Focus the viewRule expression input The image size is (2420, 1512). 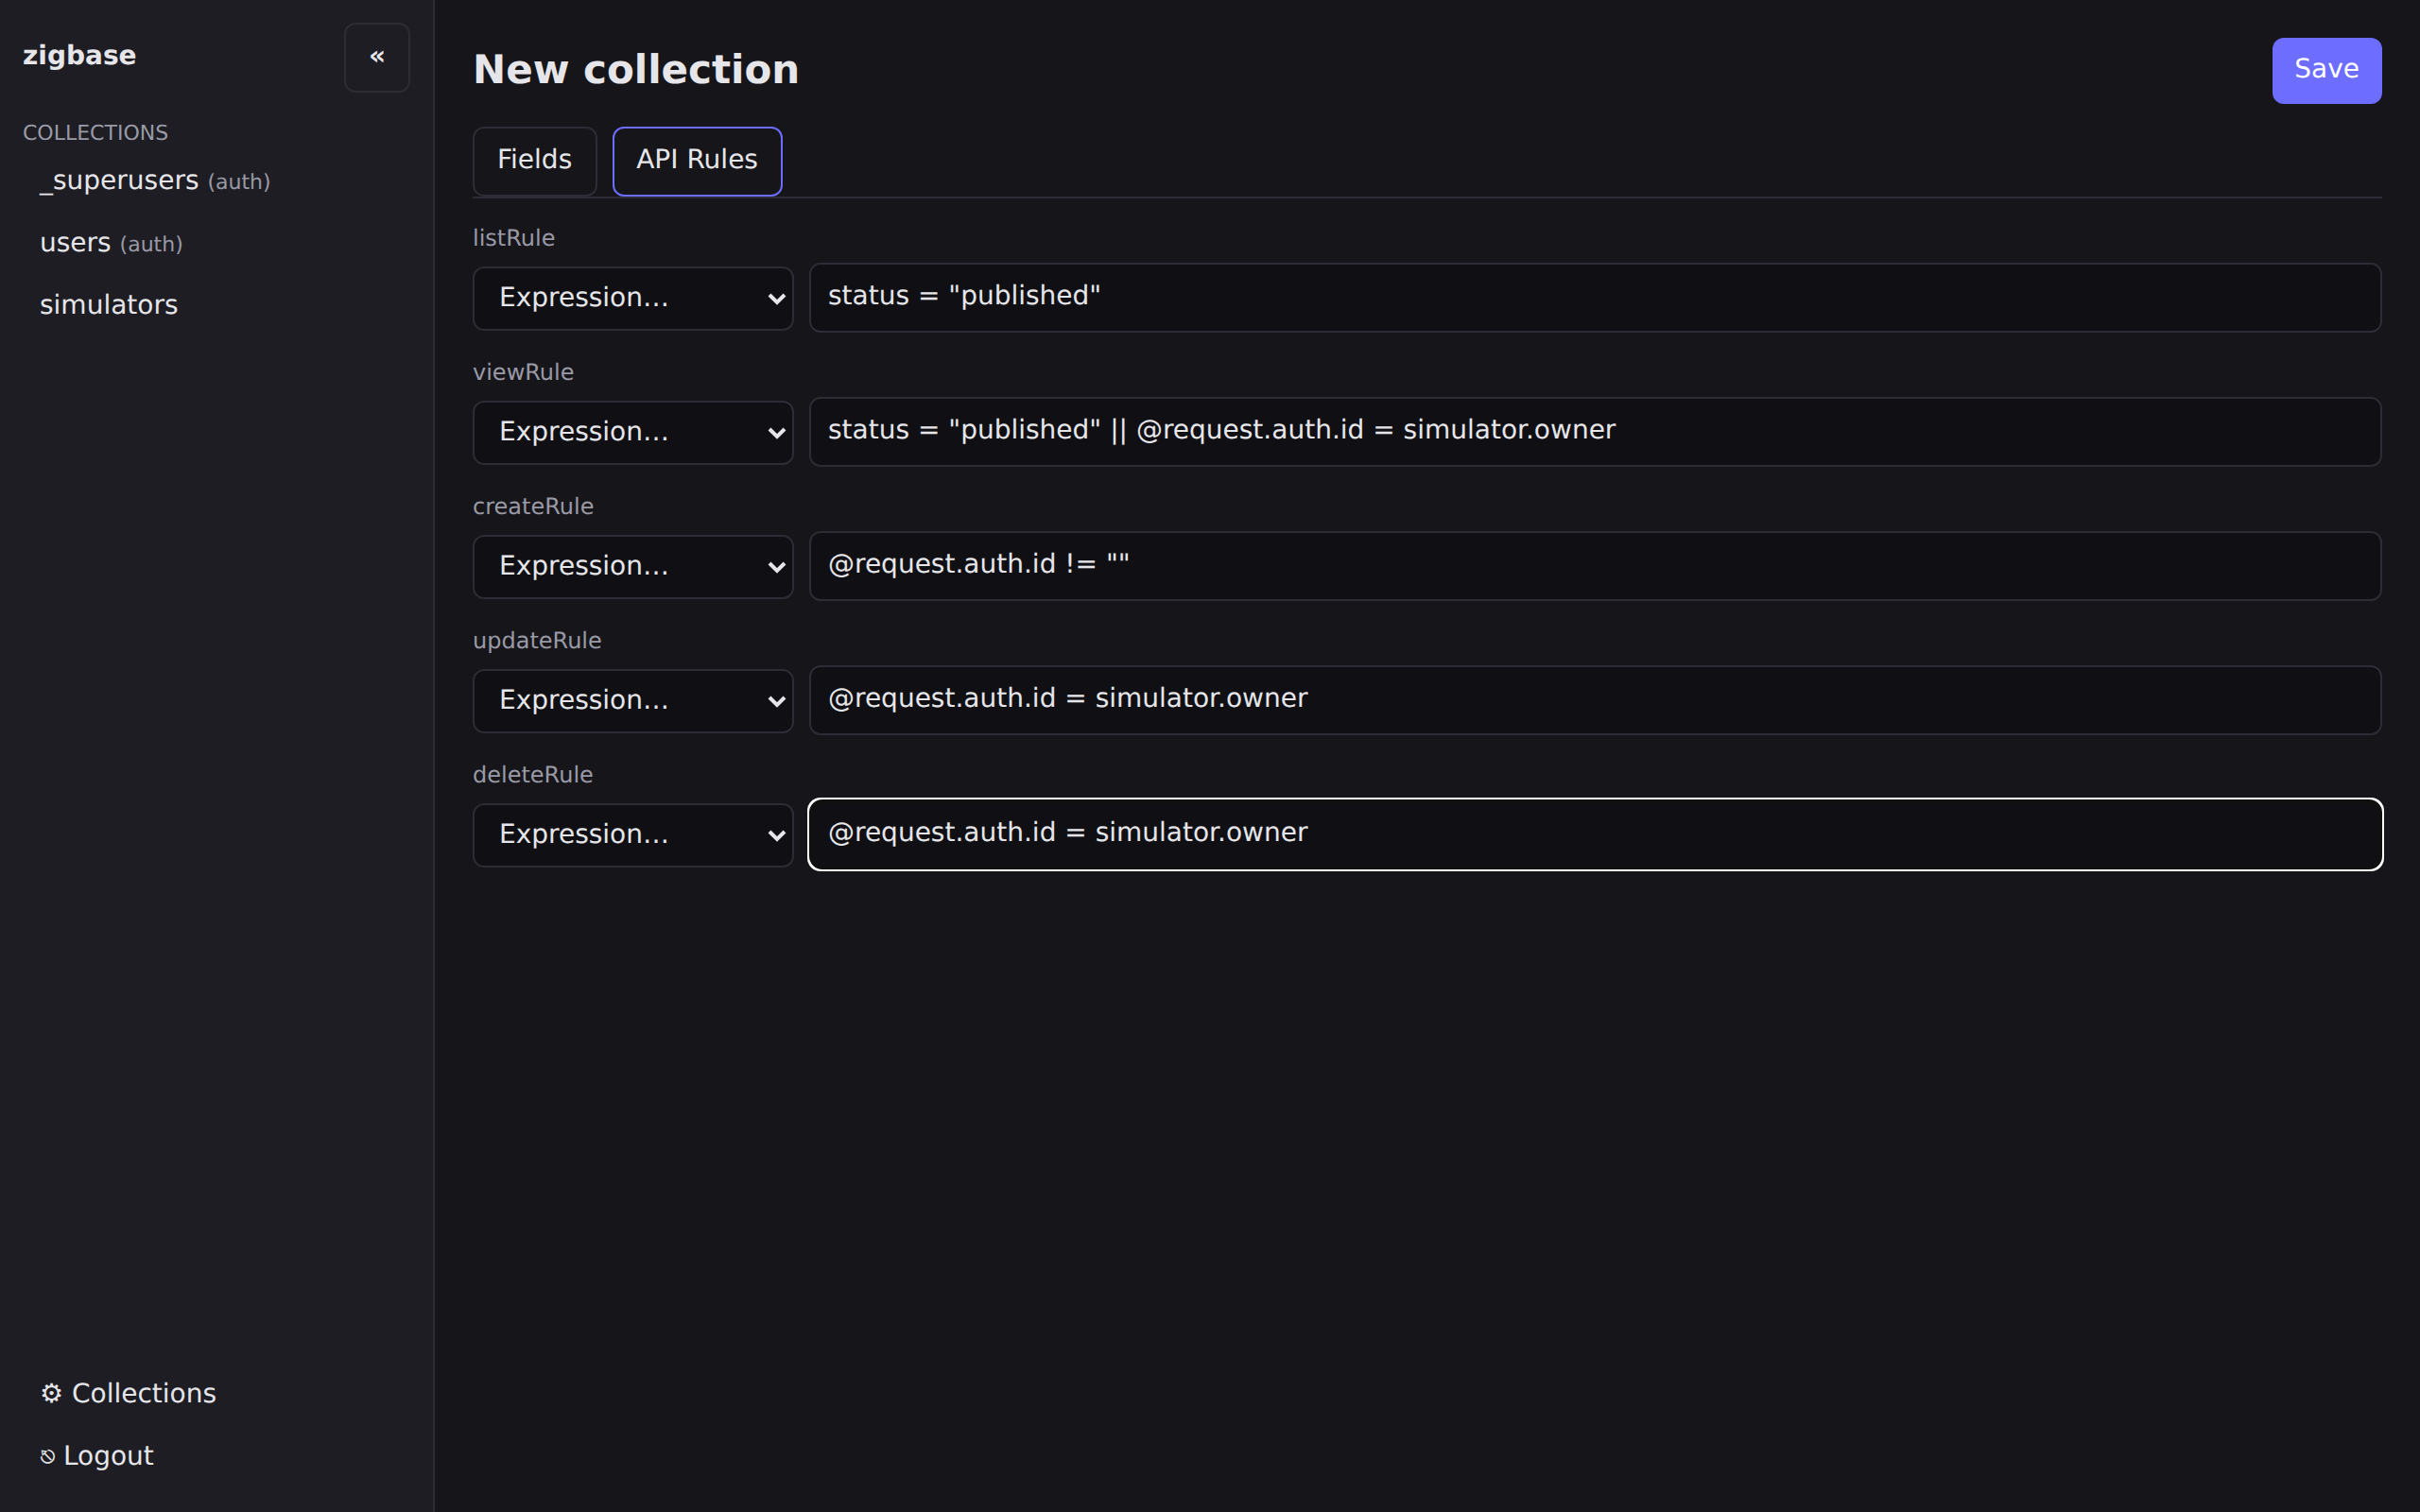1595,431
